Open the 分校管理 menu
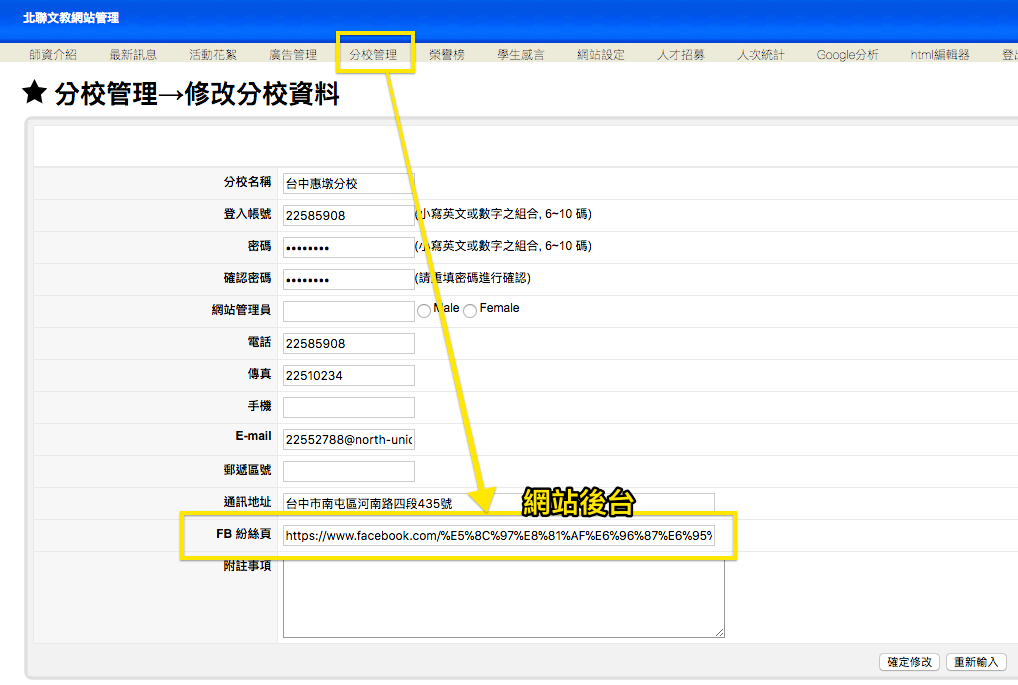This screenshot has height=685, width=1018. coord(373,55)
